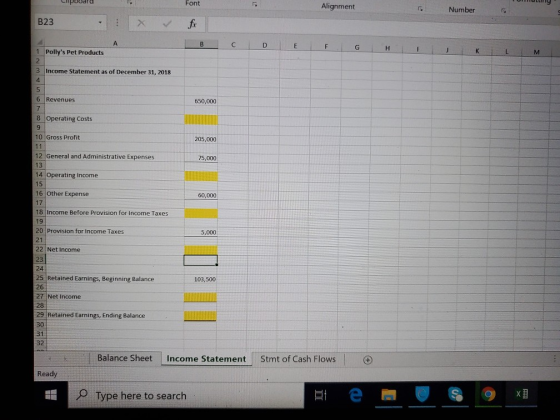Screen dimensions: 560x420
Task: Select row 23 header
Action: [40, 259]
